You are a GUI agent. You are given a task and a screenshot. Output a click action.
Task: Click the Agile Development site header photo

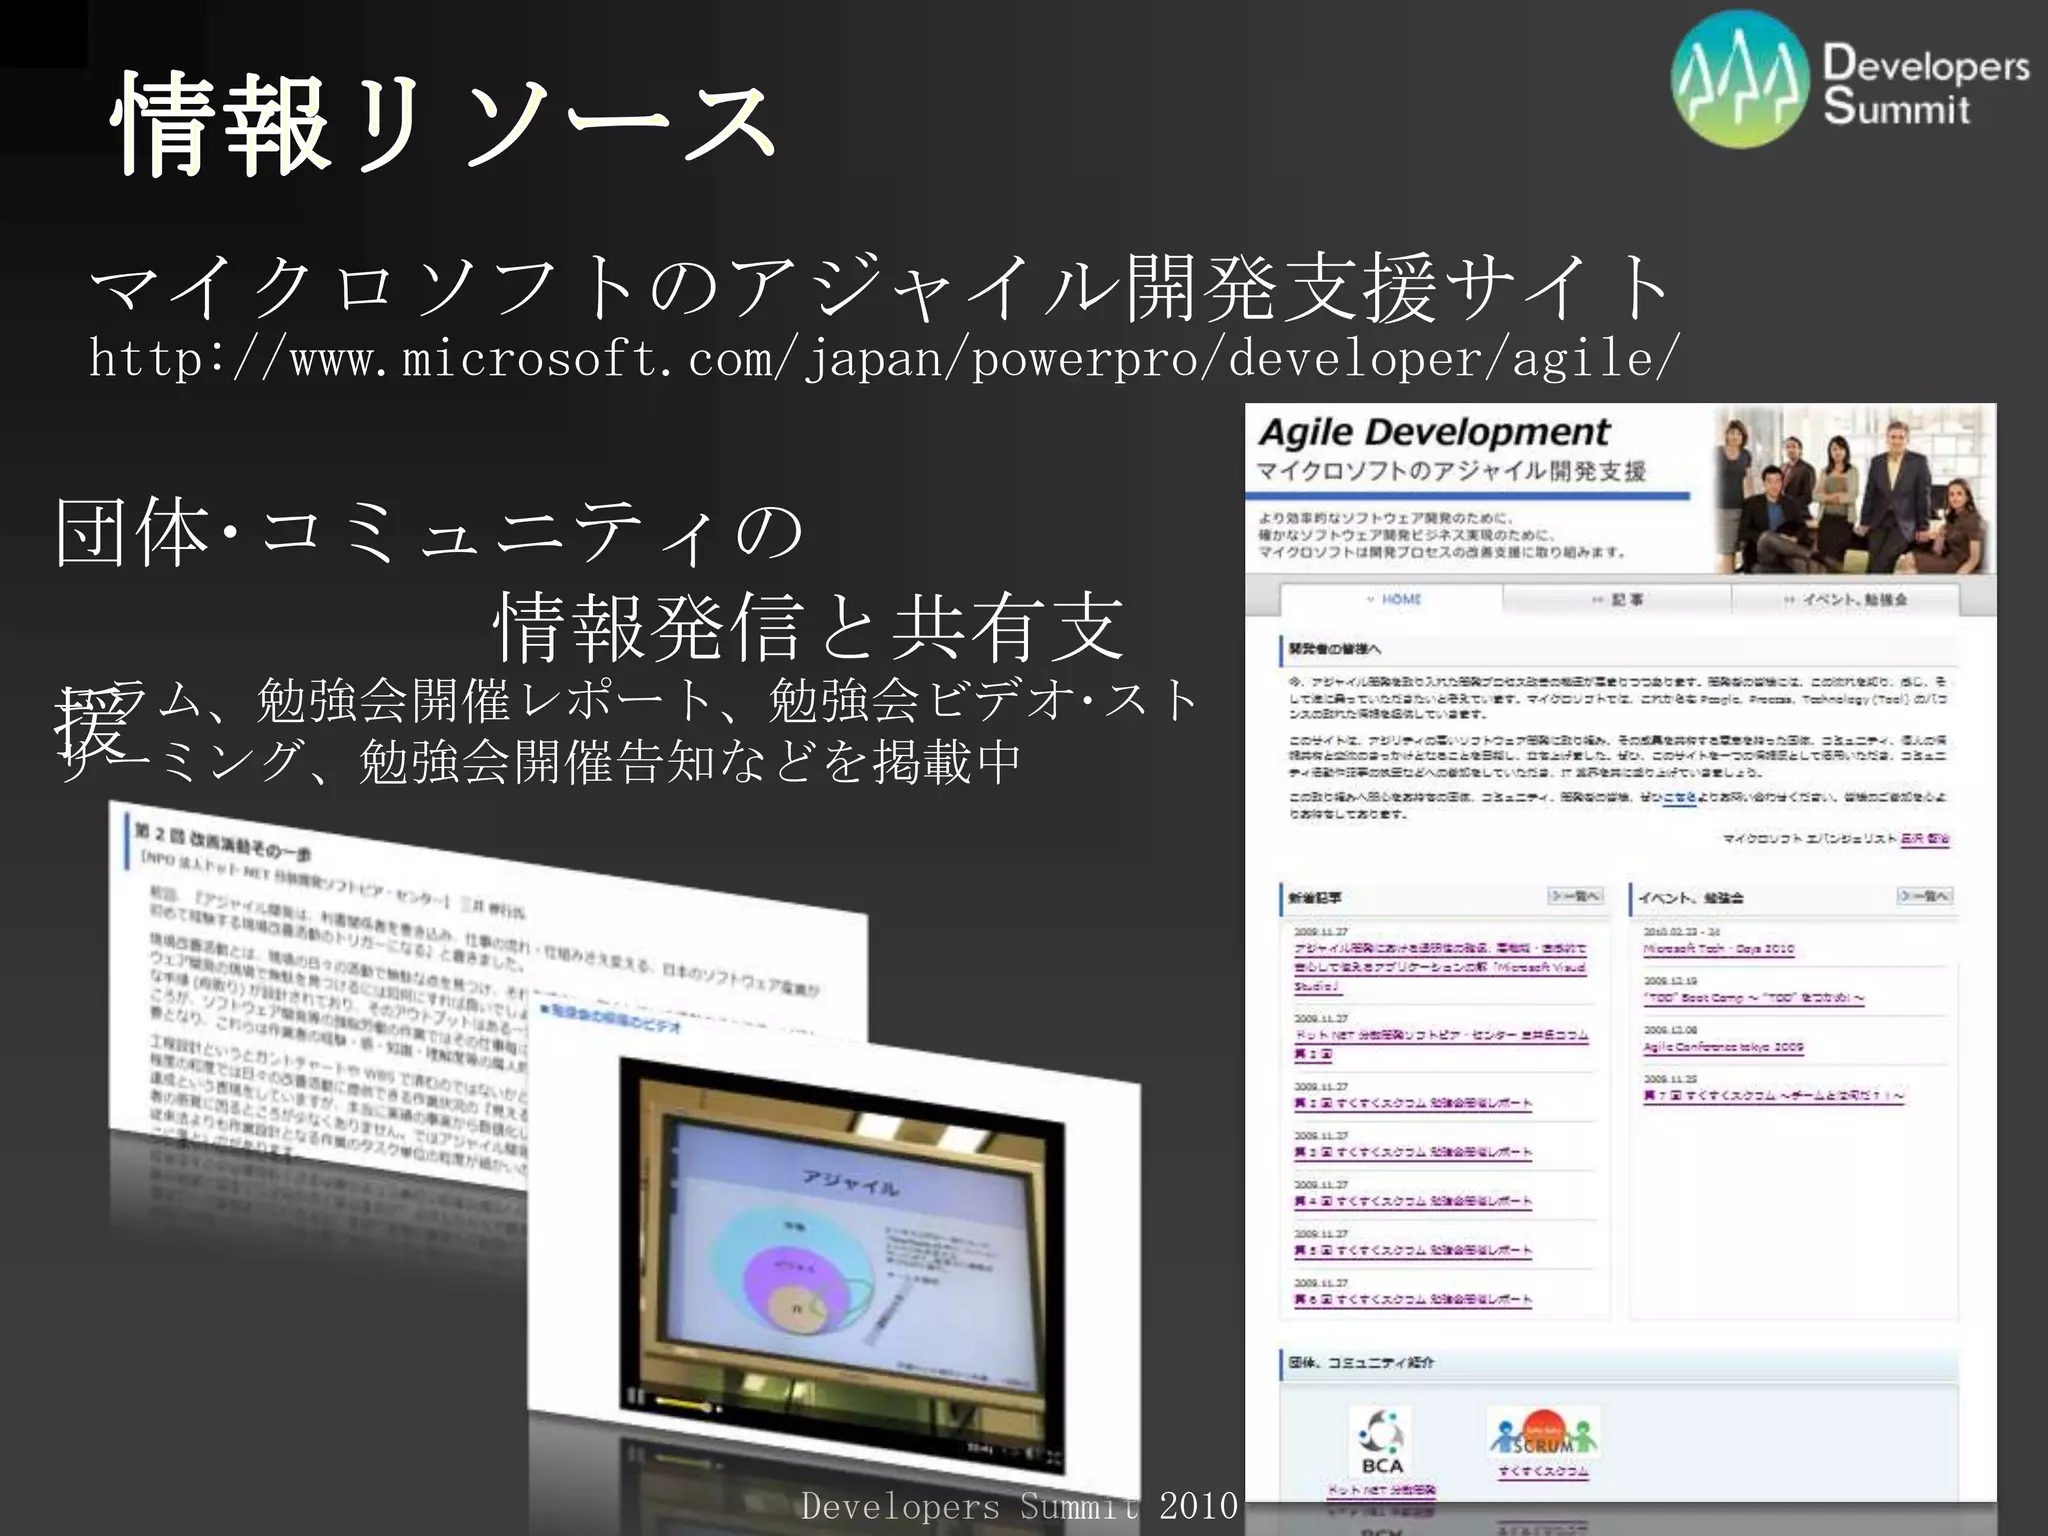(x=1853, y=489)
